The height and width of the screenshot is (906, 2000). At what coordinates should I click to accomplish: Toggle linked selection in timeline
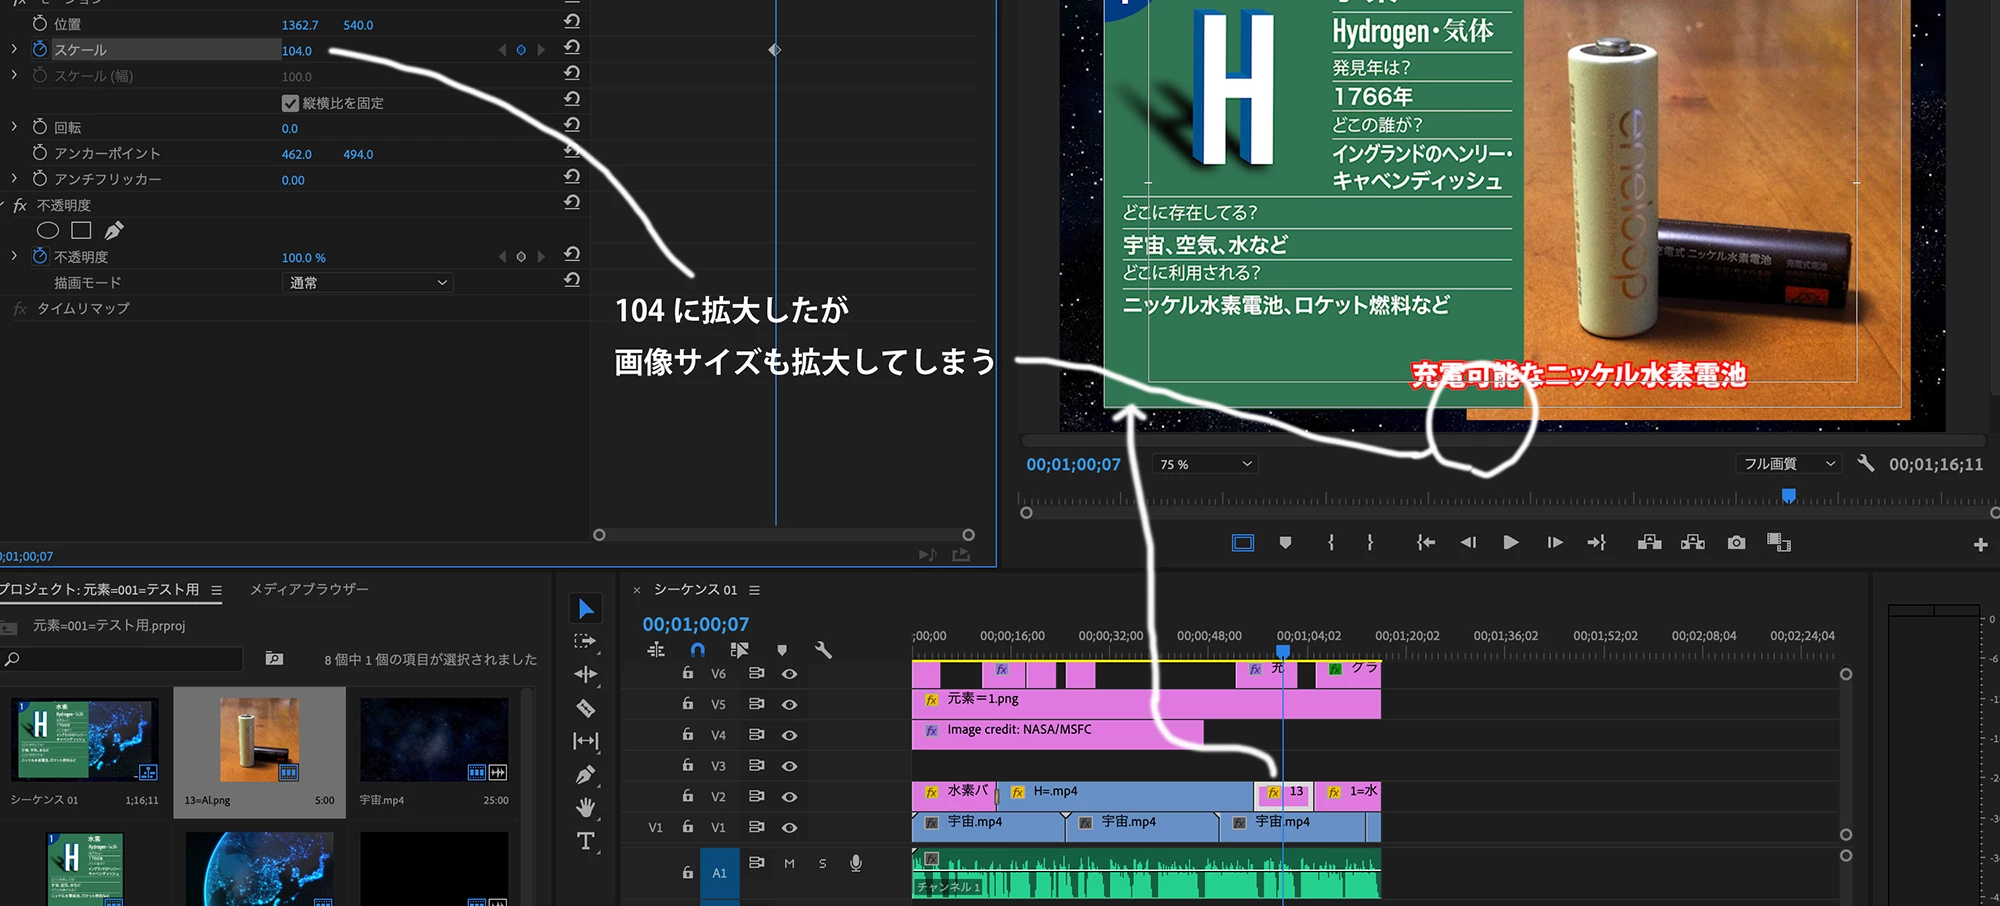click(x=739, y=650)
